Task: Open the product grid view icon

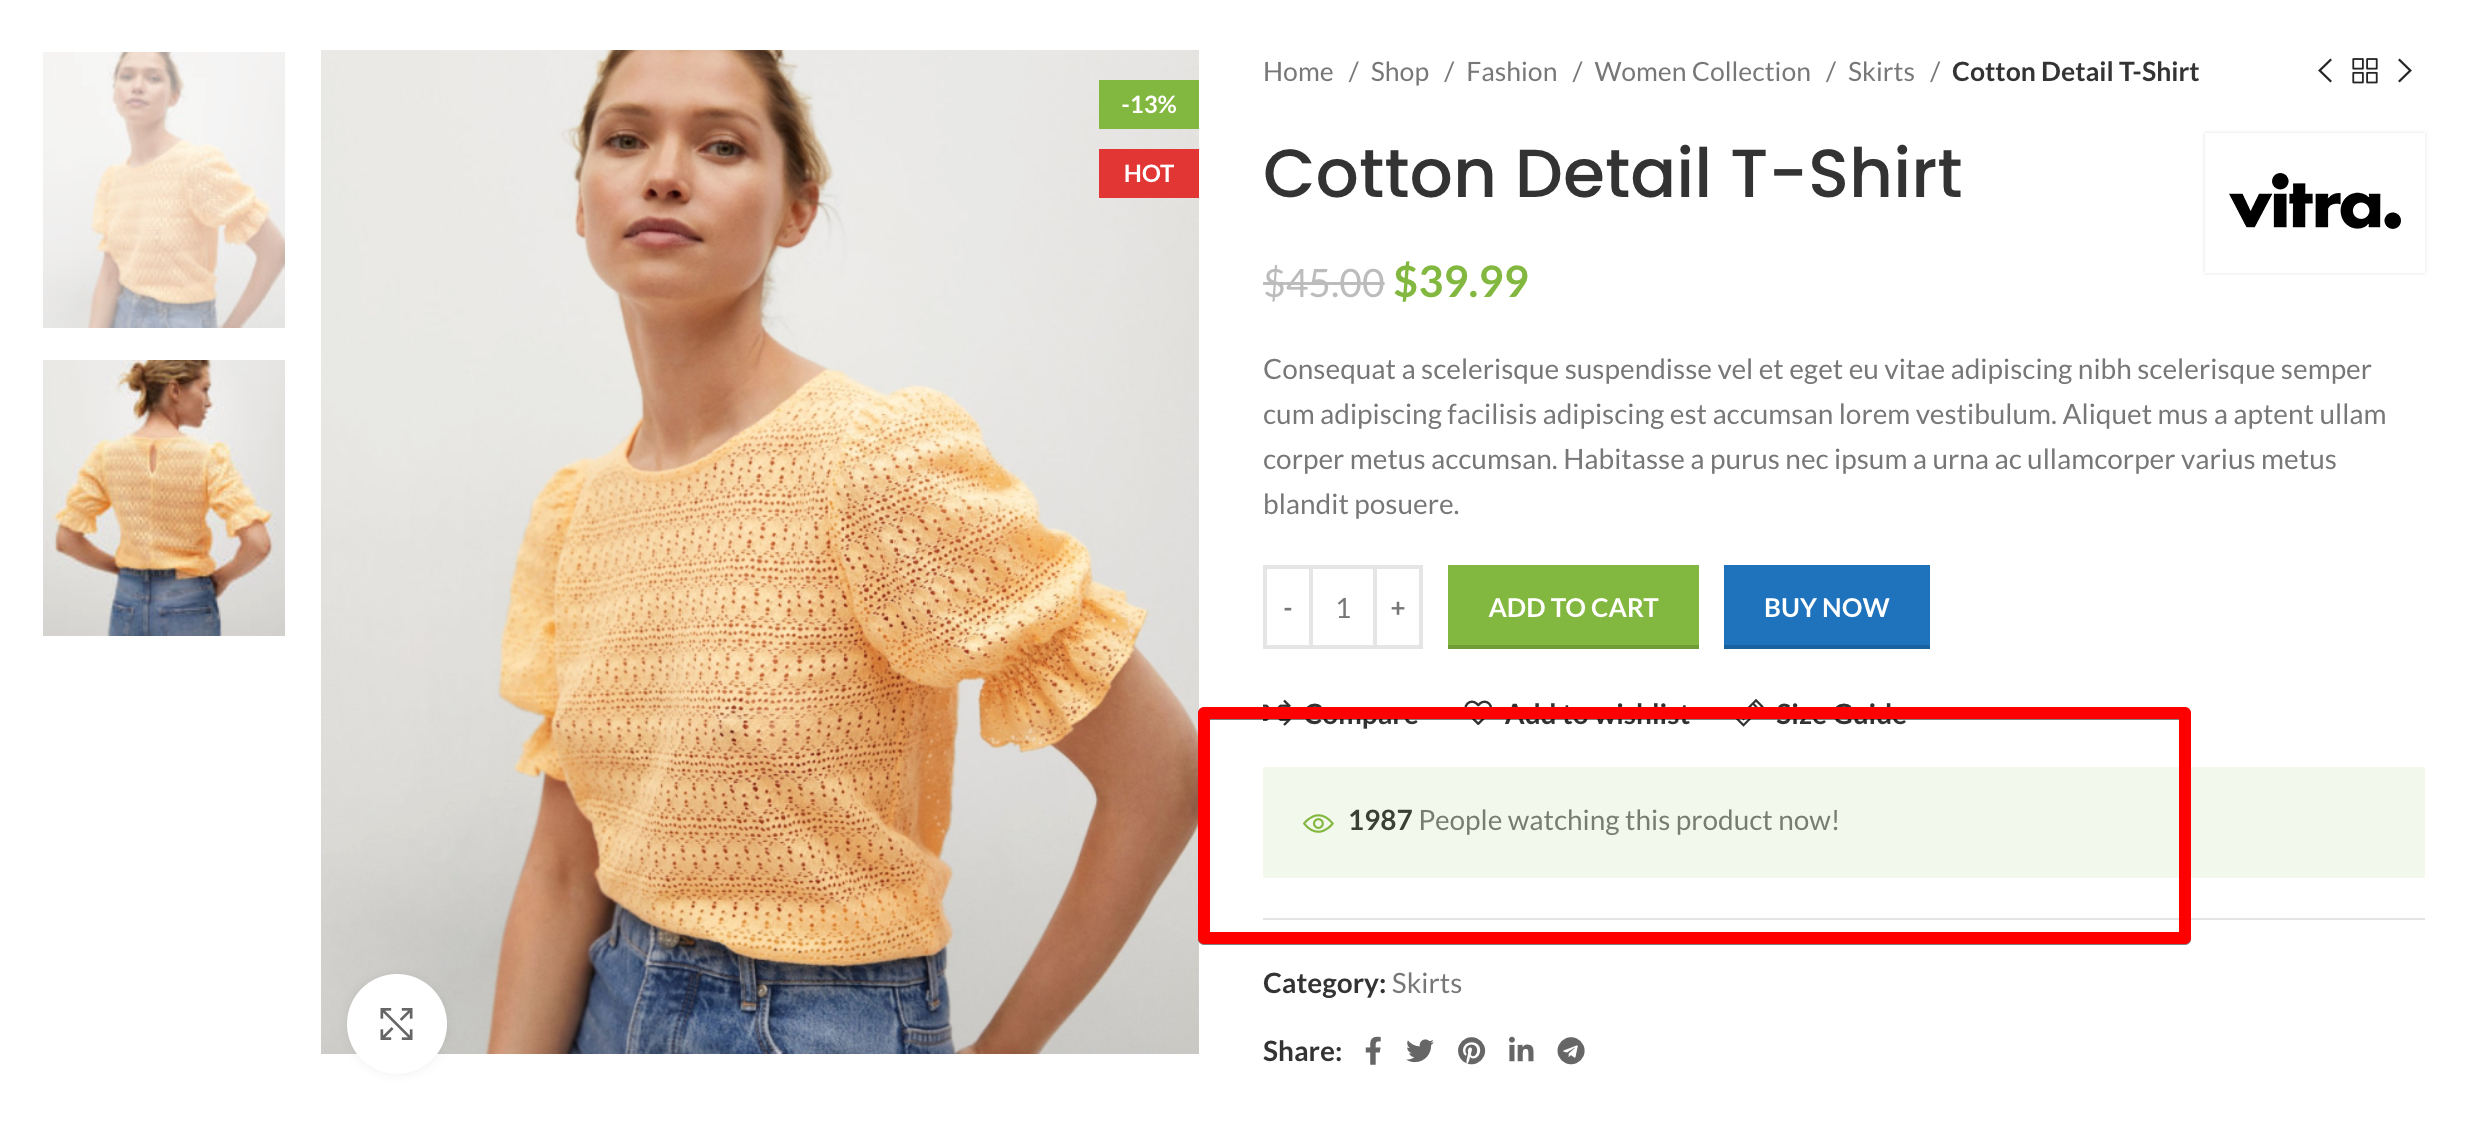Action: coord(2365,71)
